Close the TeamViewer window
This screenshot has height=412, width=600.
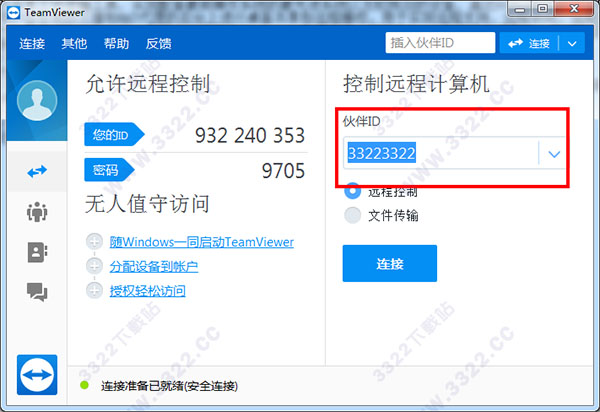coord(574,9)
